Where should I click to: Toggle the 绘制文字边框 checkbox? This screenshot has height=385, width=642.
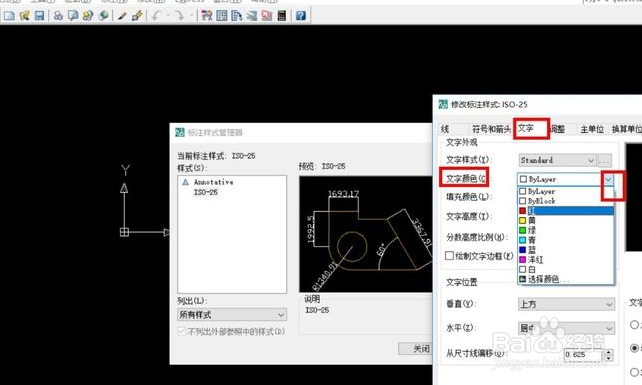click(x=449, y=256)
